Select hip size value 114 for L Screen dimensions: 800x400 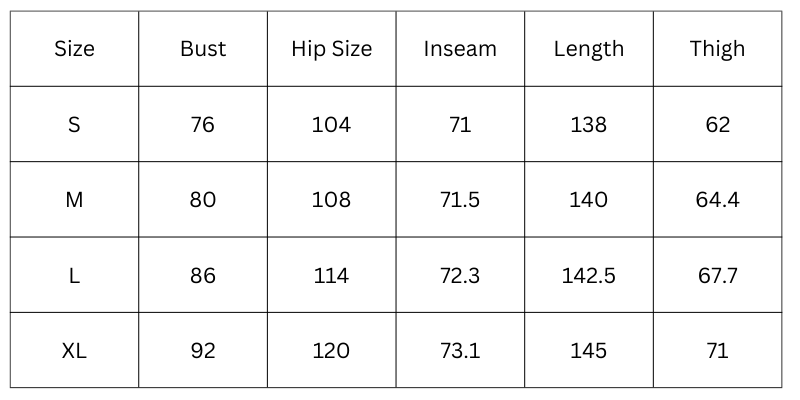coord(331,275)
